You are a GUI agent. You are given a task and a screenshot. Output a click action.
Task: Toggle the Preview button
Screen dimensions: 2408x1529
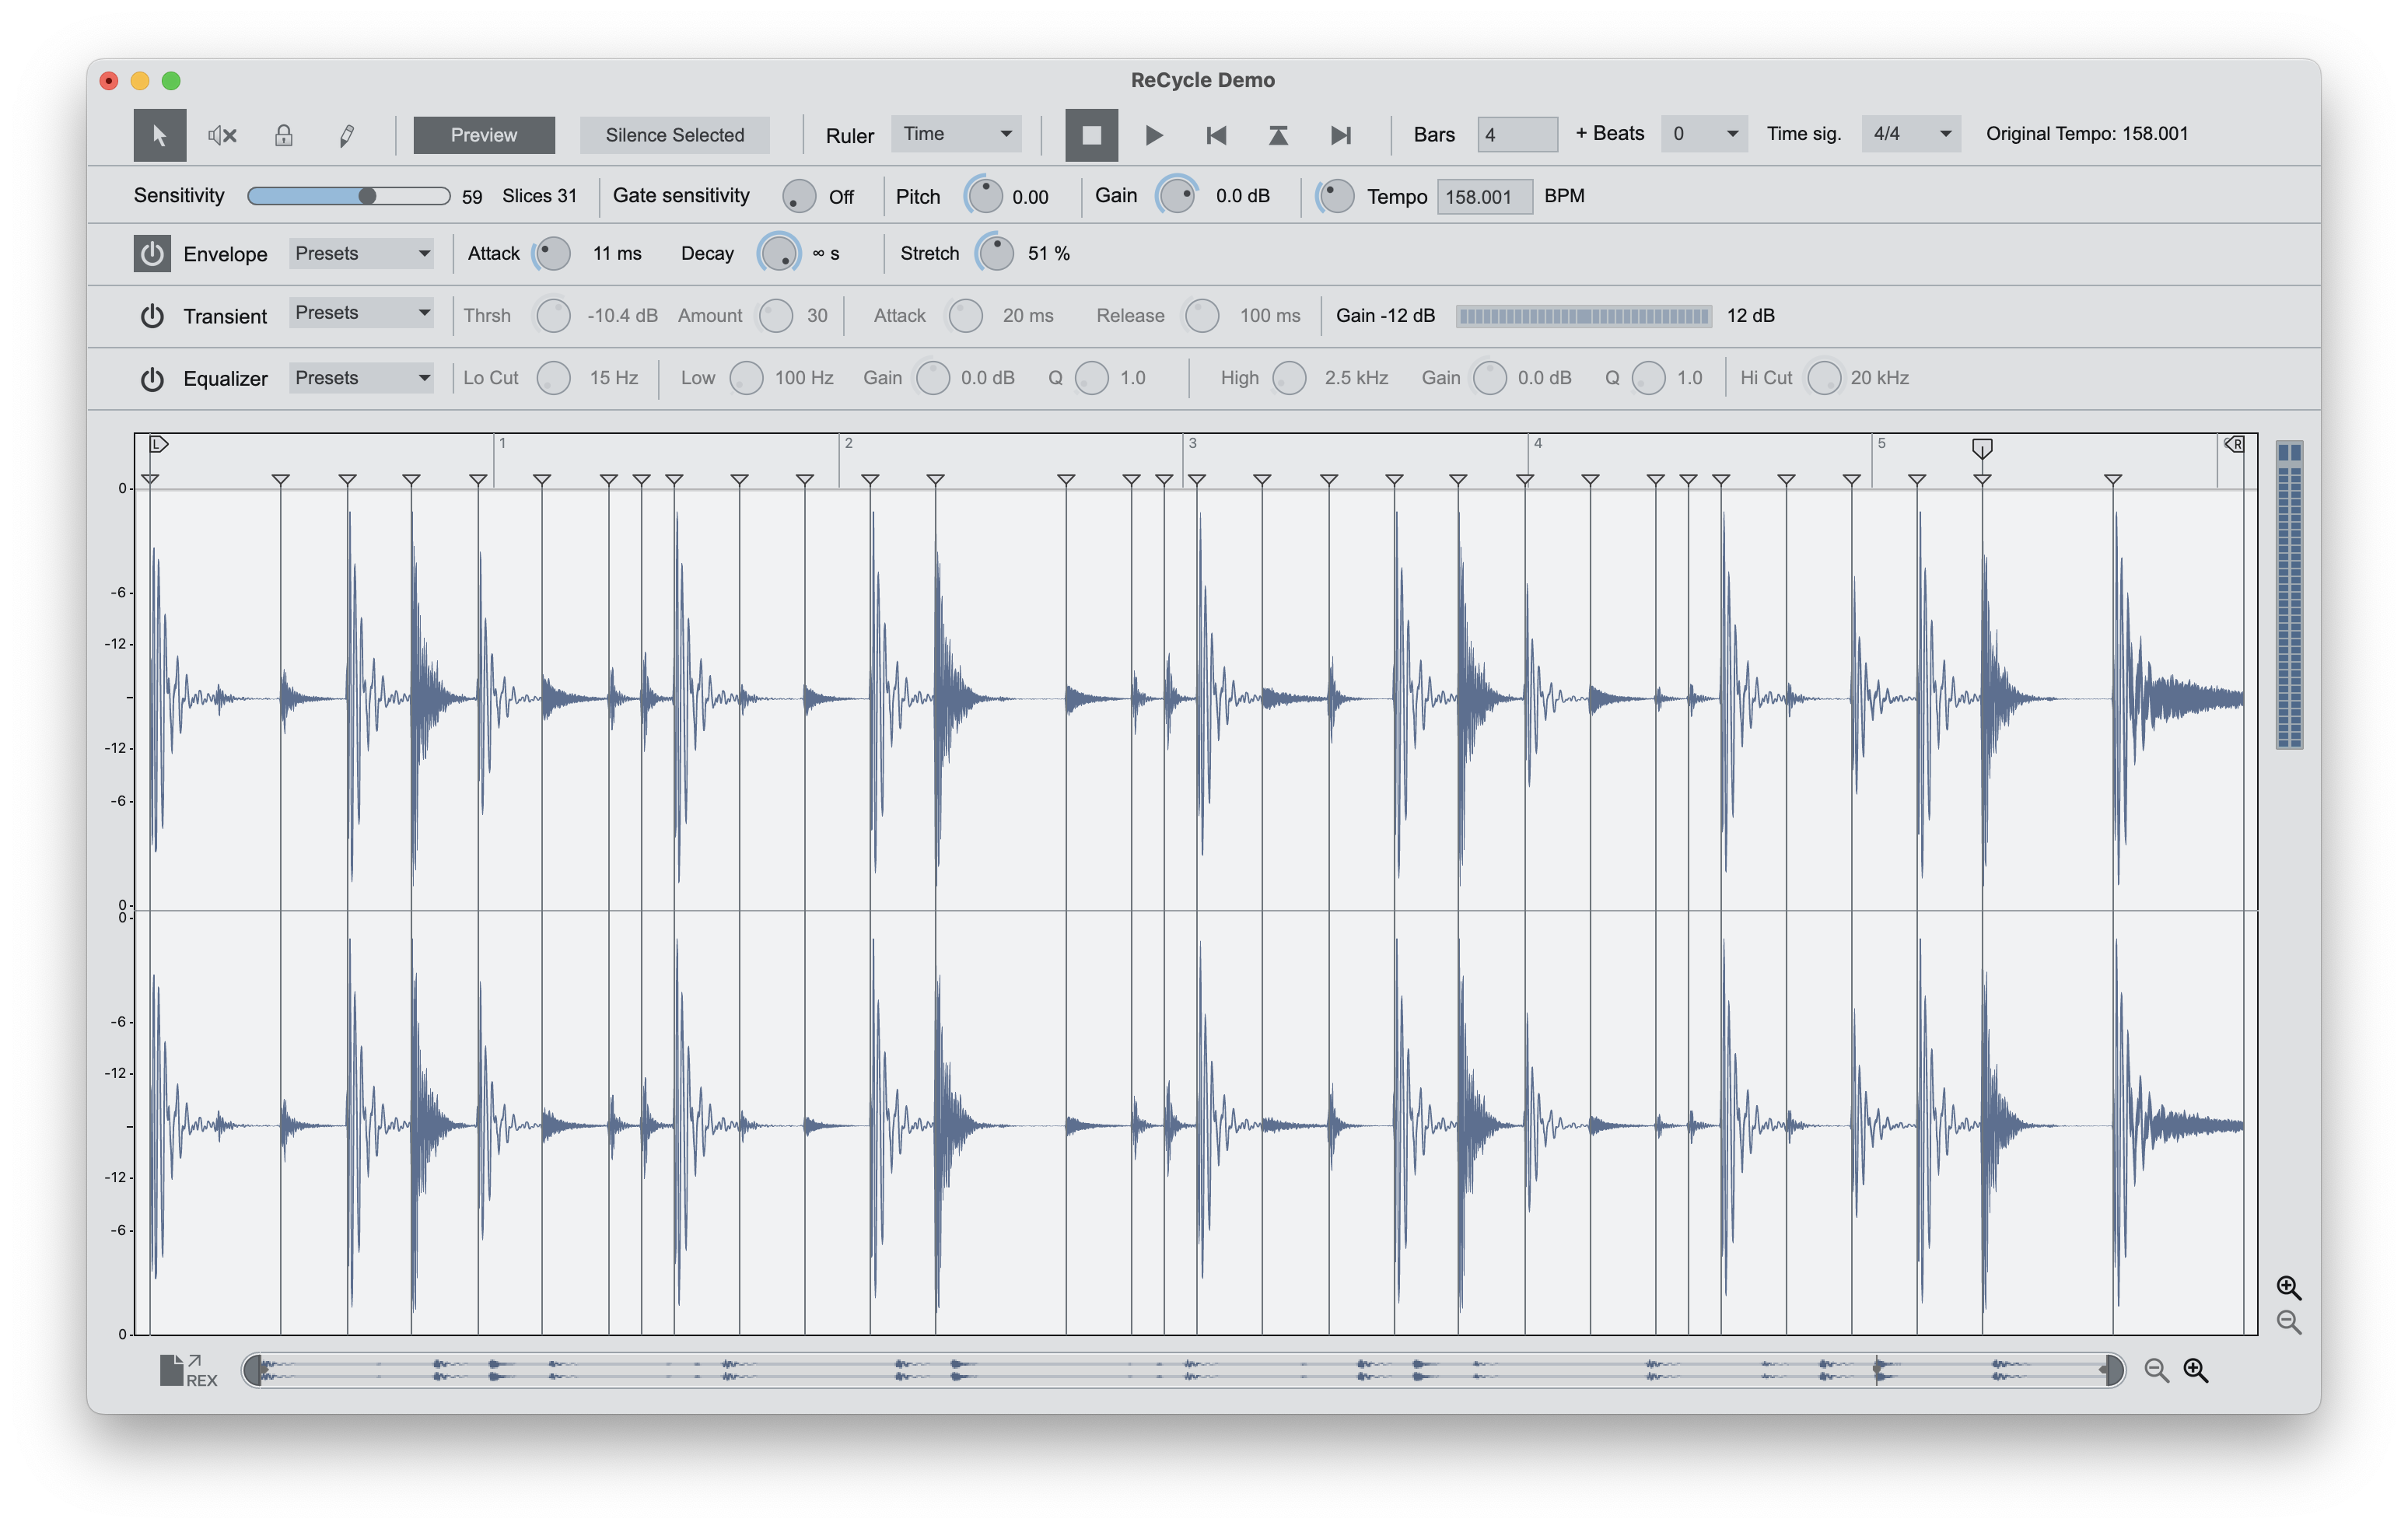(484, 135)
